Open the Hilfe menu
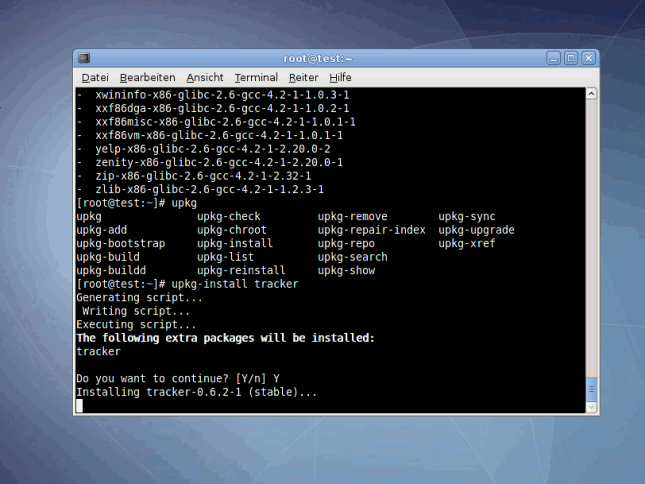This screenshot has height=484, width=645. click(340, 77)
